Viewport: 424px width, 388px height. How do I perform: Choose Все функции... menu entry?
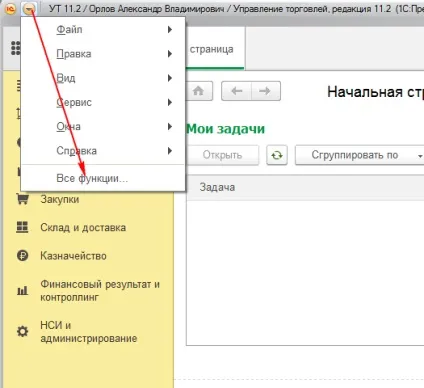click(x=103, y=178)
